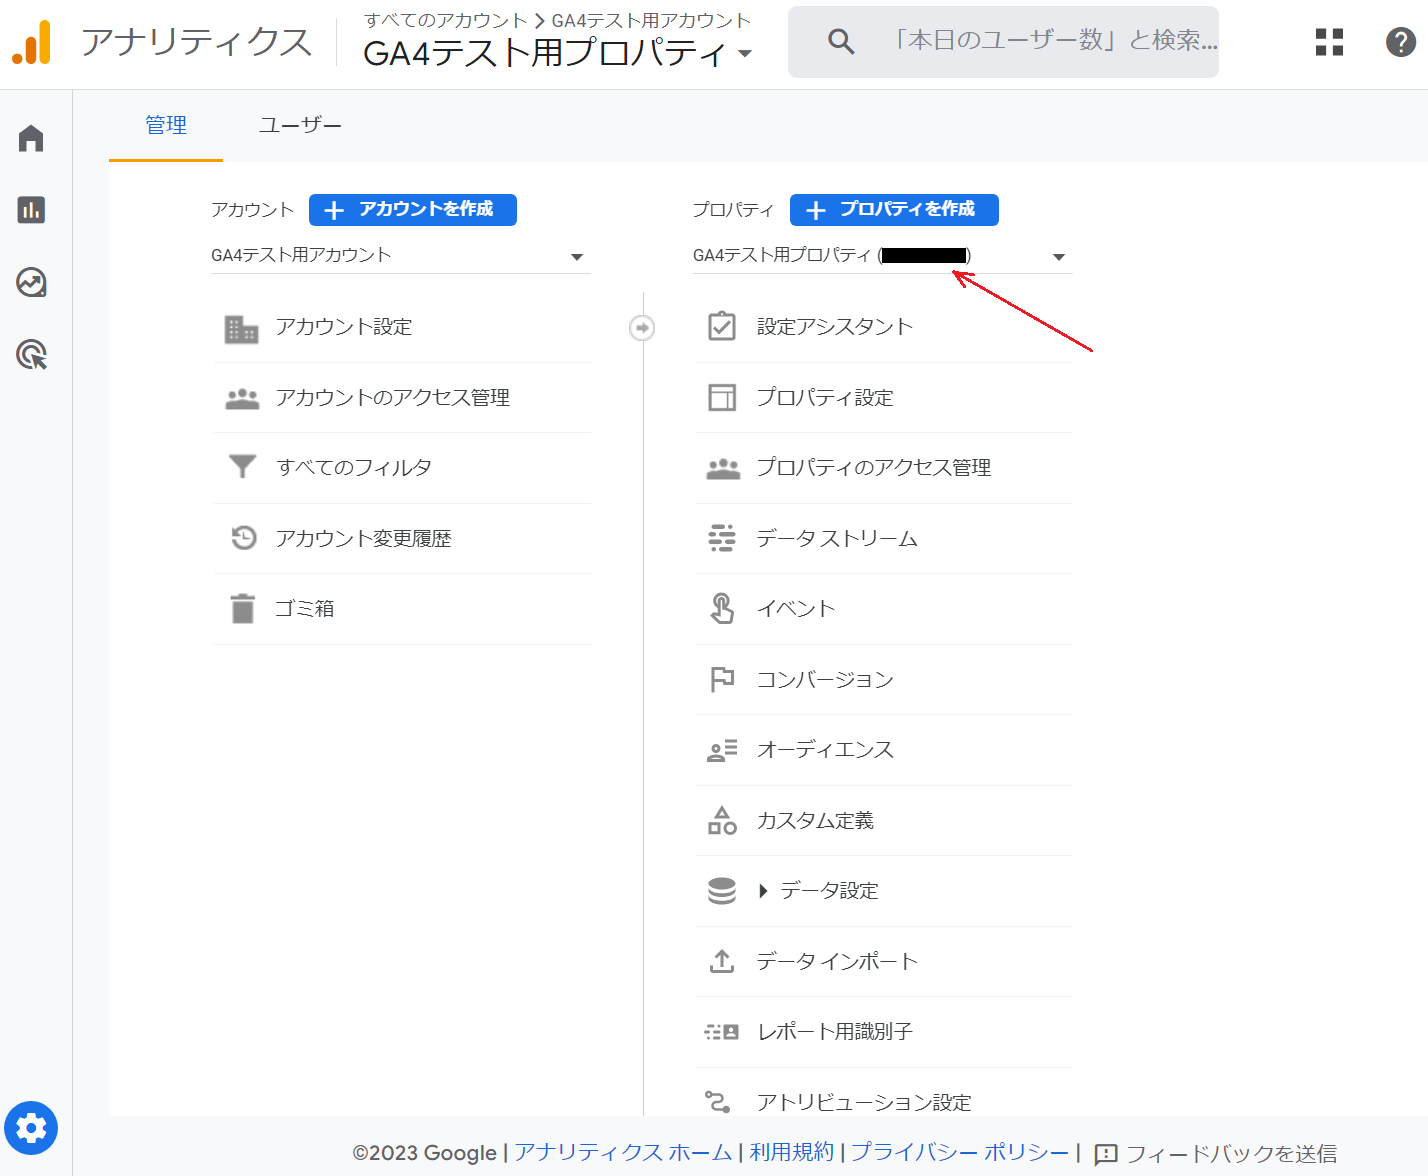Click the レポート用識別子 icon
Screen dimensions: 1428x1176
pos(722,1031)
